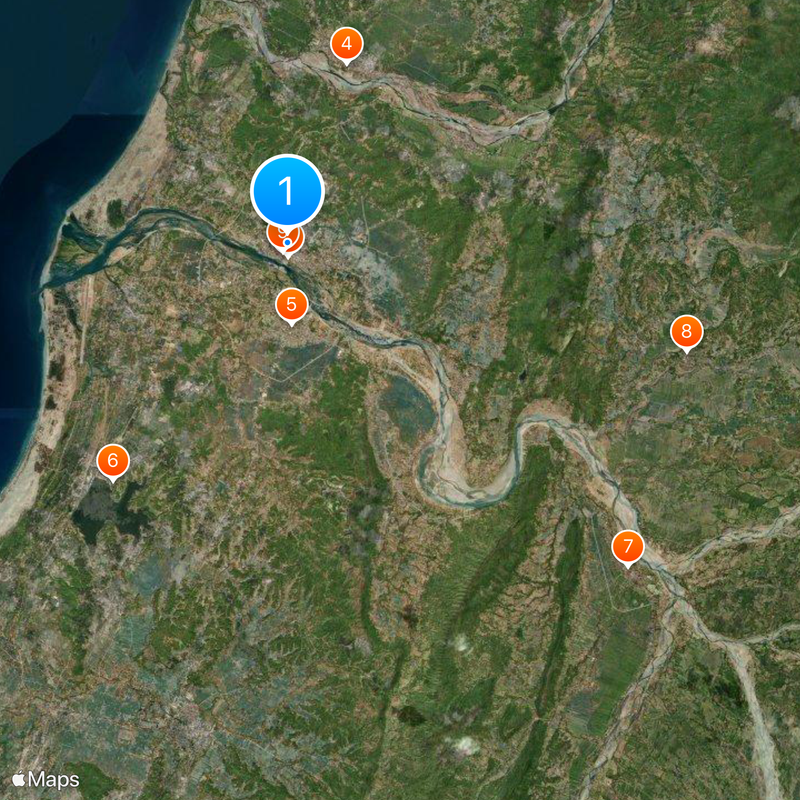Click the dark lake below pin 6
The image size is (800, 800).
pyautogui.click(x=110, y=510)
